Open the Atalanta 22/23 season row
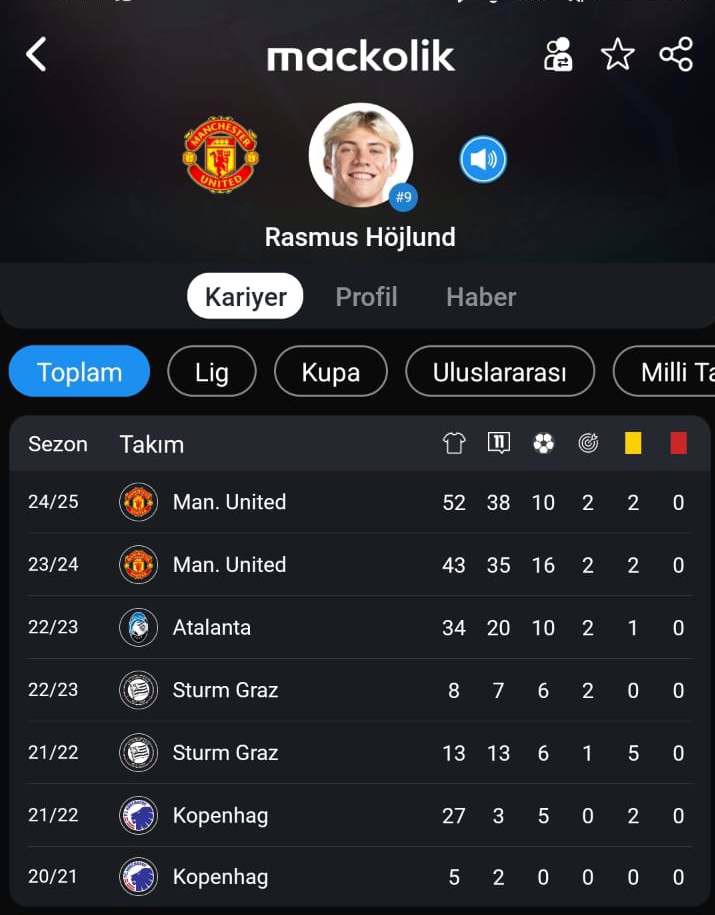The width and height of the screenshot is (715, 915). tap(360, 627)
